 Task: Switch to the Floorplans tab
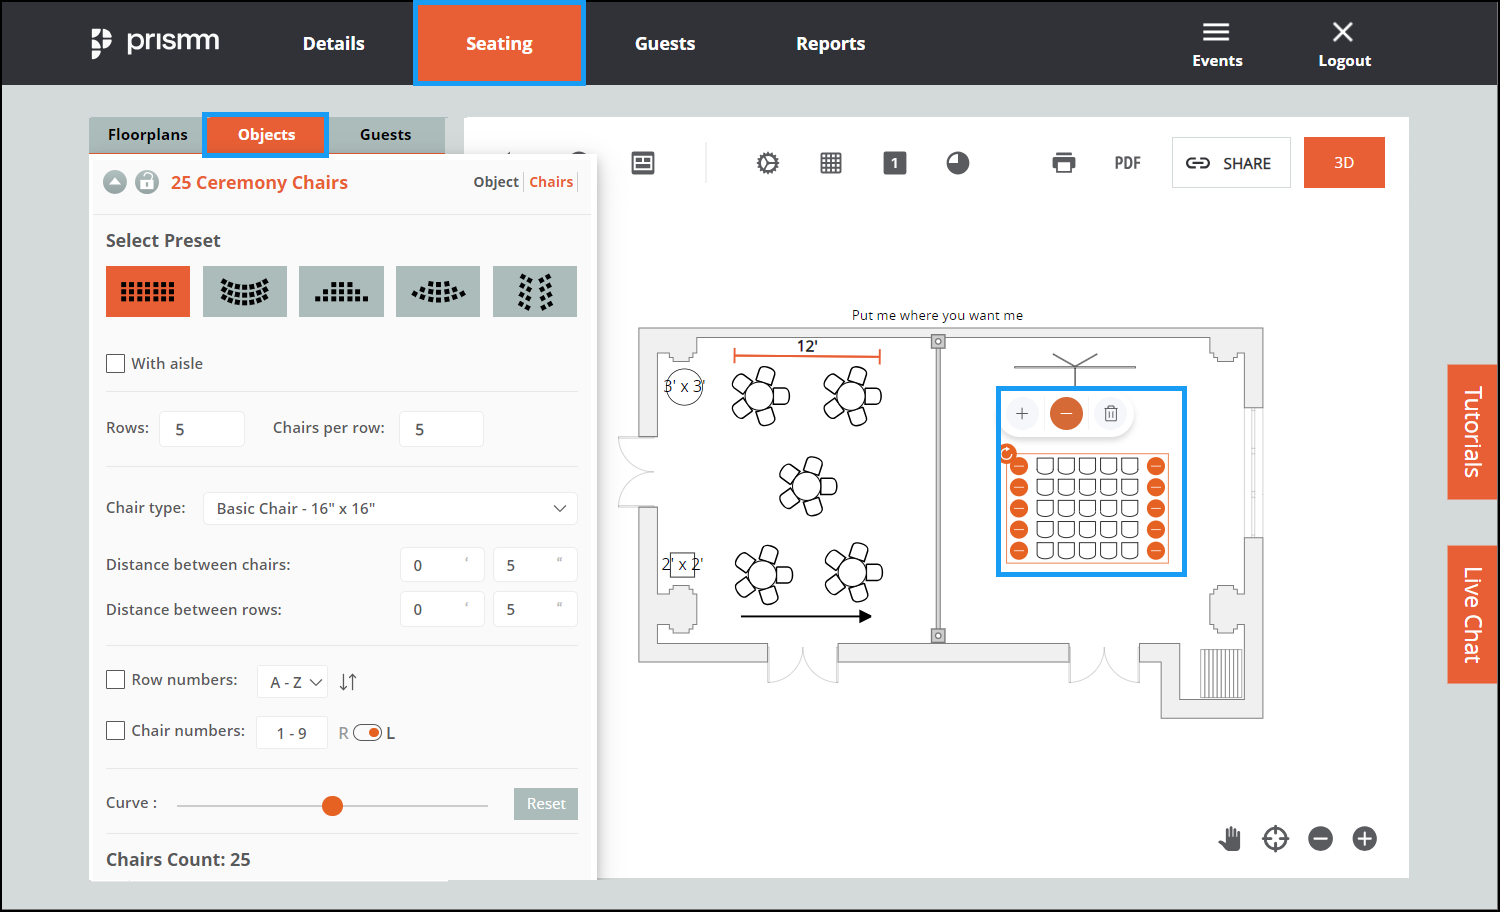pyautogui.click(x=147, y=134)
